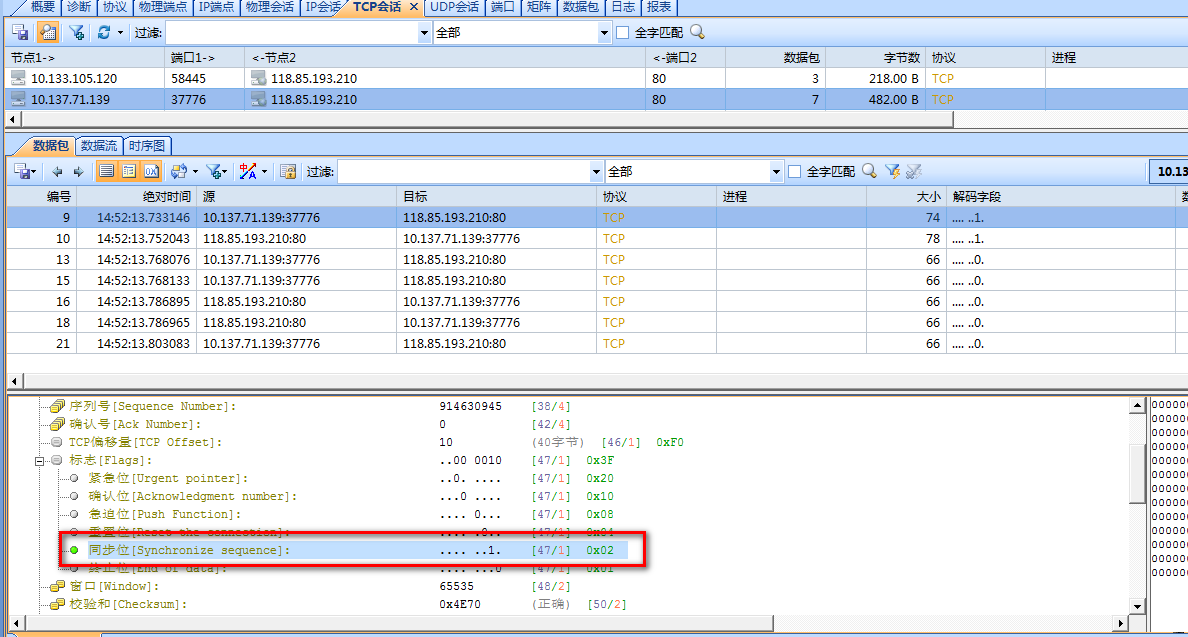This screenshot has height=637, width=1188.
Task: Click the decode pane vertical scrollbar down arrow
Action: point(1136,606)
